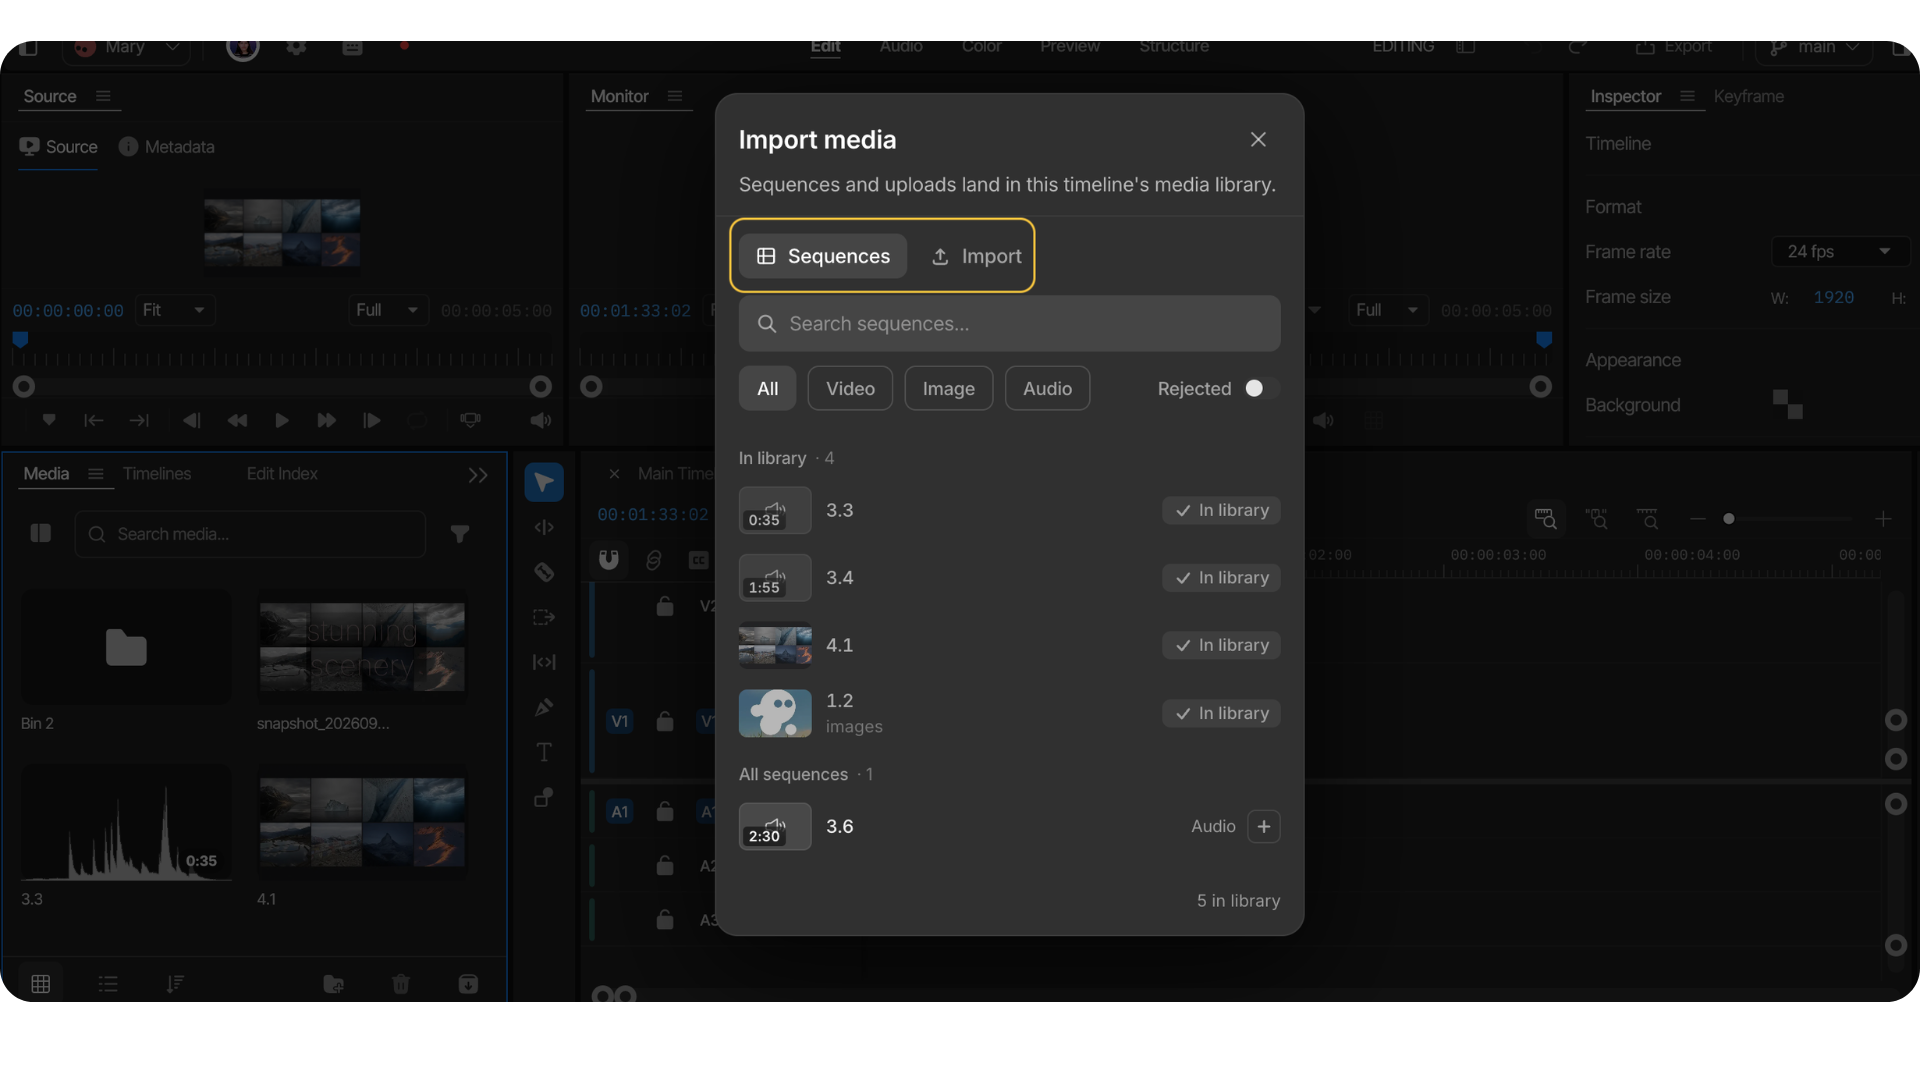
Task: Play the source clip
Action: pos(282,421)
